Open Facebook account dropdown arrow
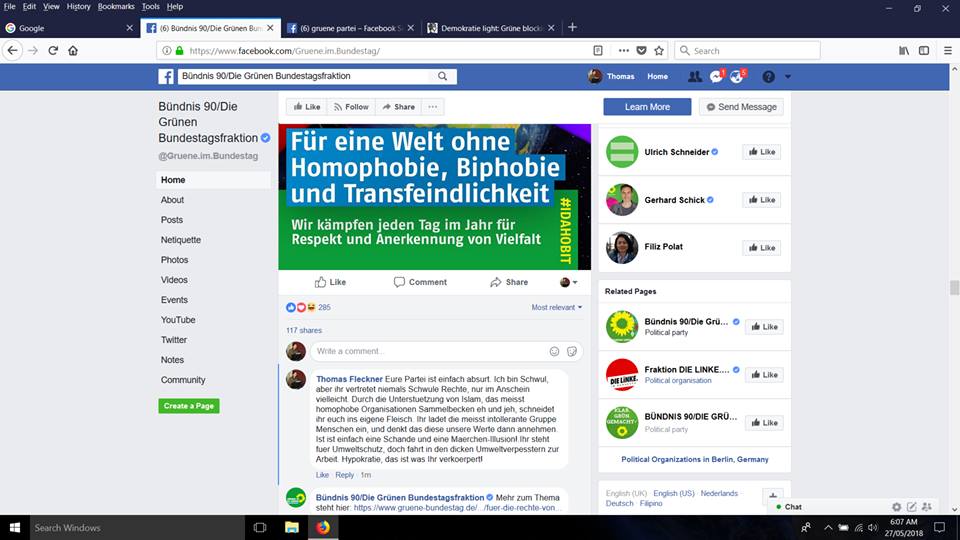The height and width of the screenshot is (540, 960). tap(788, 77)
